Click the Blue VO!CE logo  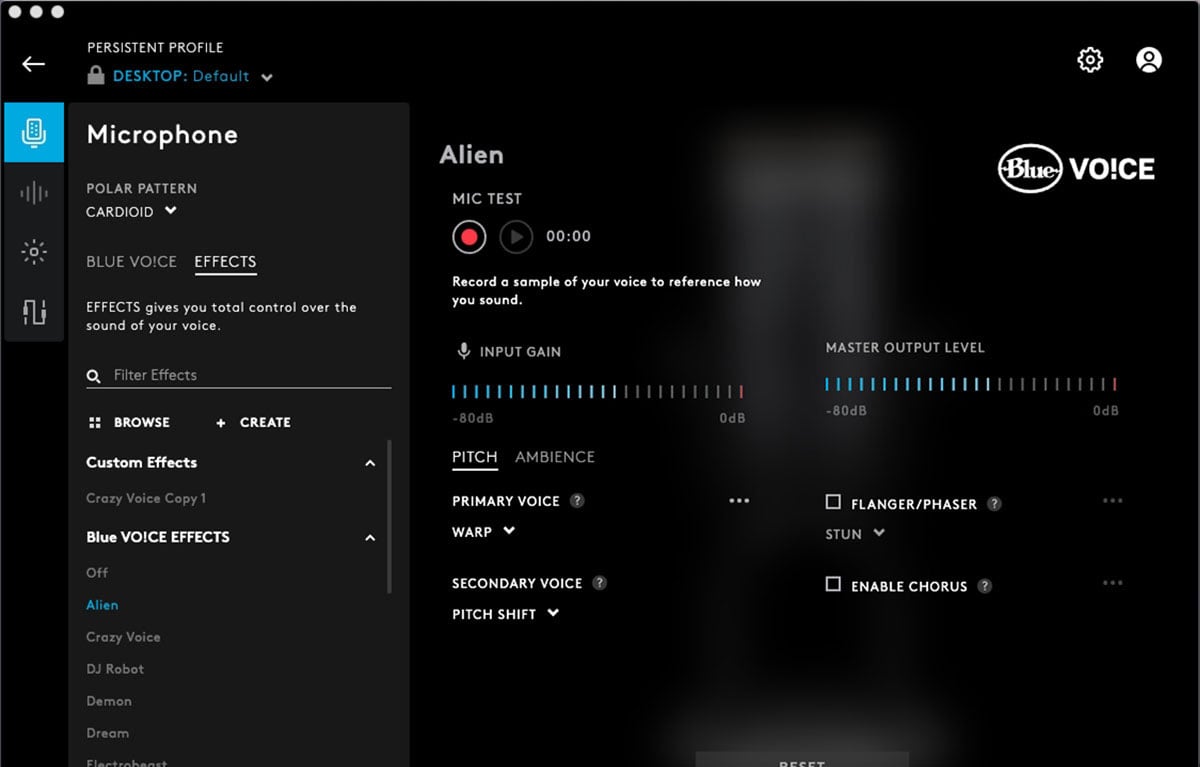point(1076,169)
